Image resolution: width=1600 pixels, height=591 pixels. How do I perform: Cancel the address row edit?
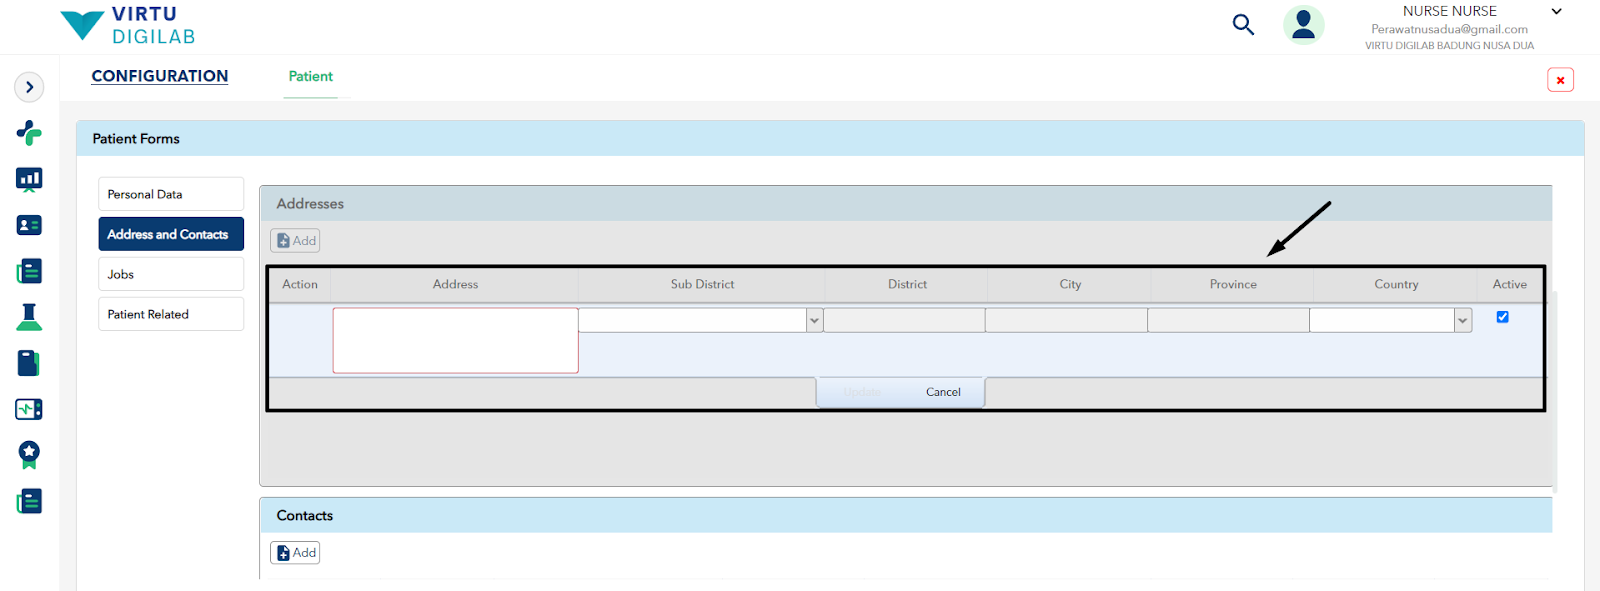(x=943, y=392)
